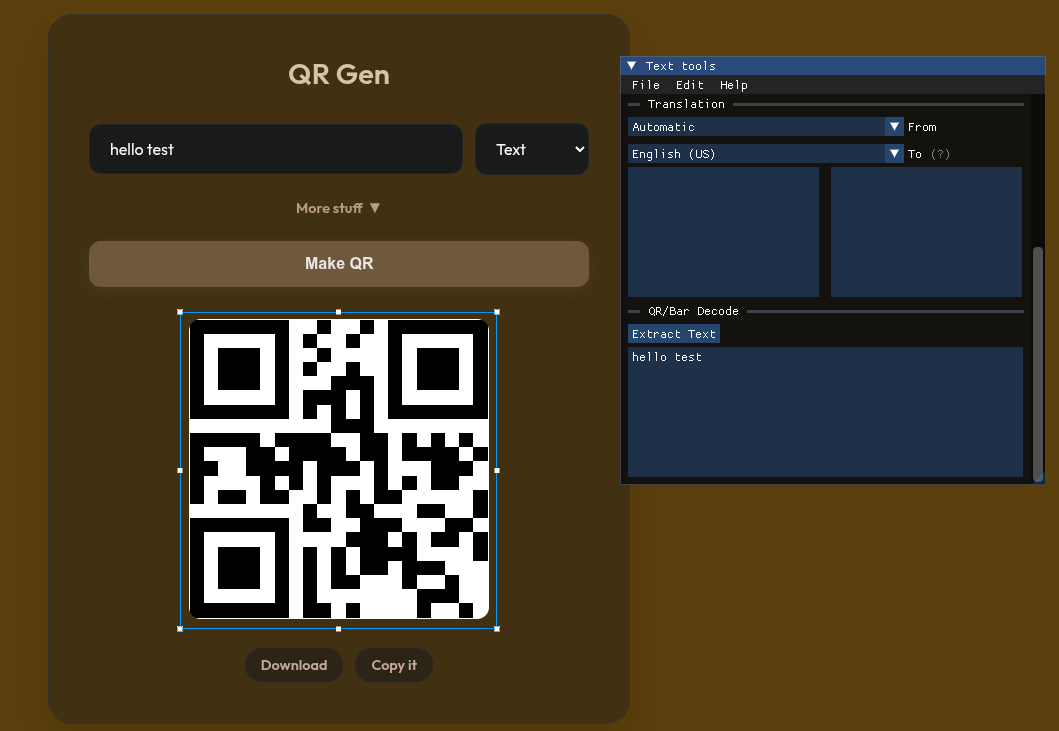The image size is (1059, 731).
Task: Click the generated QR code image
Action: (x=338, y=469)
